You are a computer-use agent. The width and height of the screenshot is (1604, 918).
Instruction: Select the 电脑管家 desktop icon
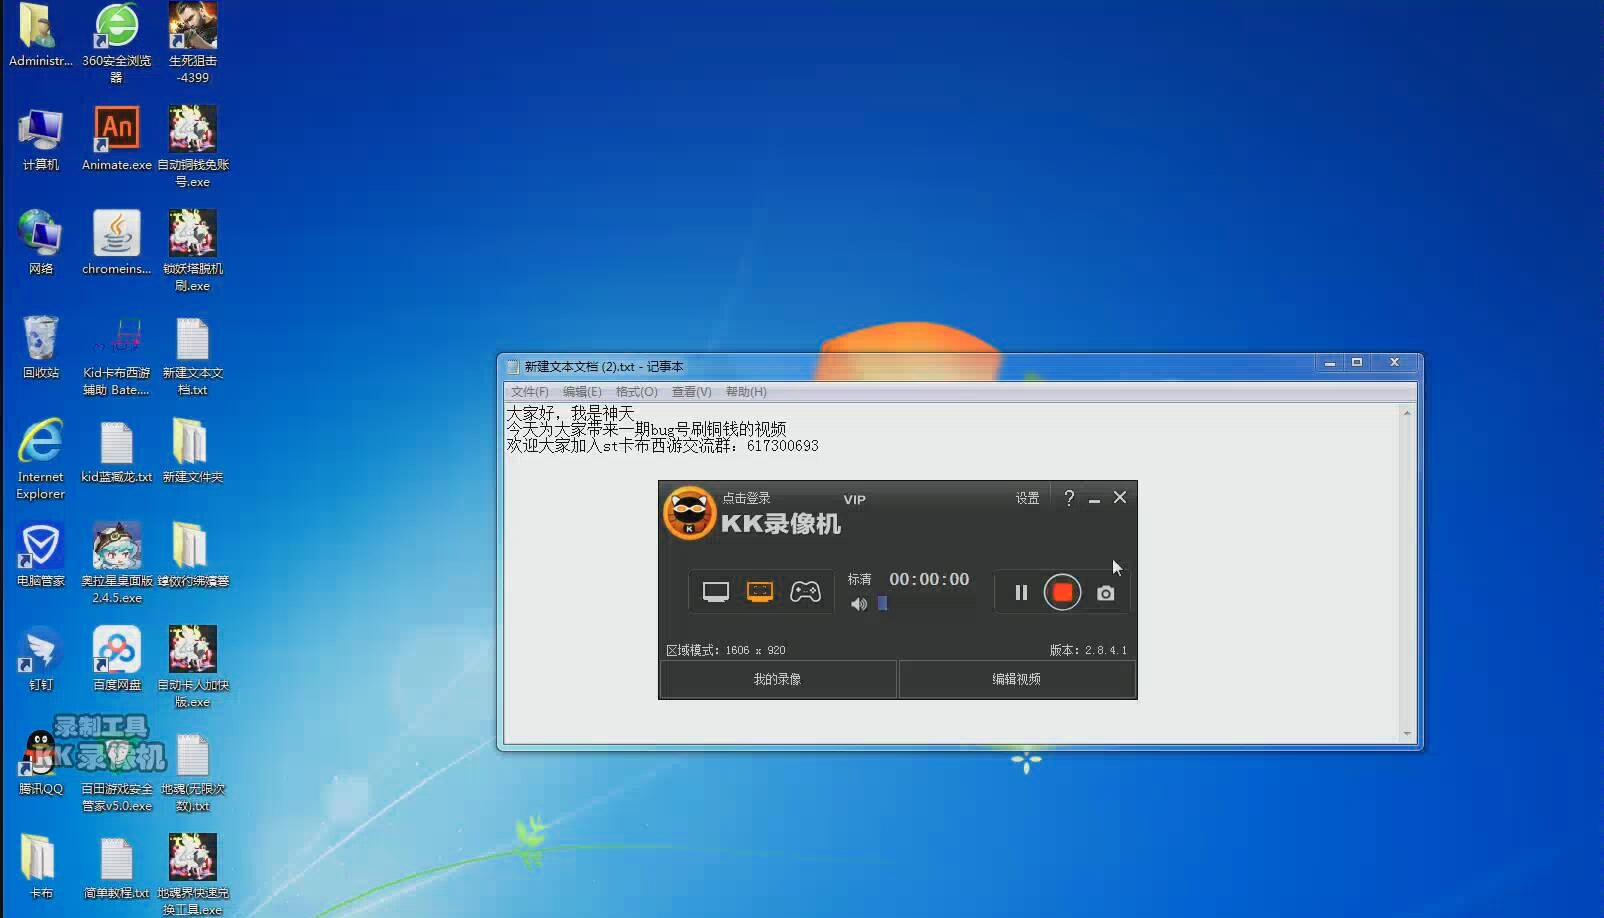click(x=40, y=555)
